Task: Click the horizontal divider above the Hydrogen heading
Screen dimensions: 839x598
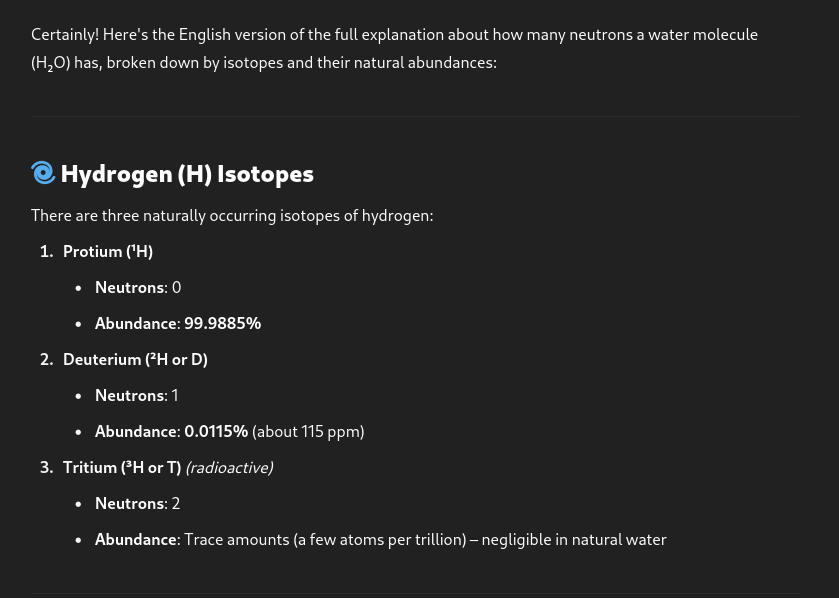Action: 415,117
